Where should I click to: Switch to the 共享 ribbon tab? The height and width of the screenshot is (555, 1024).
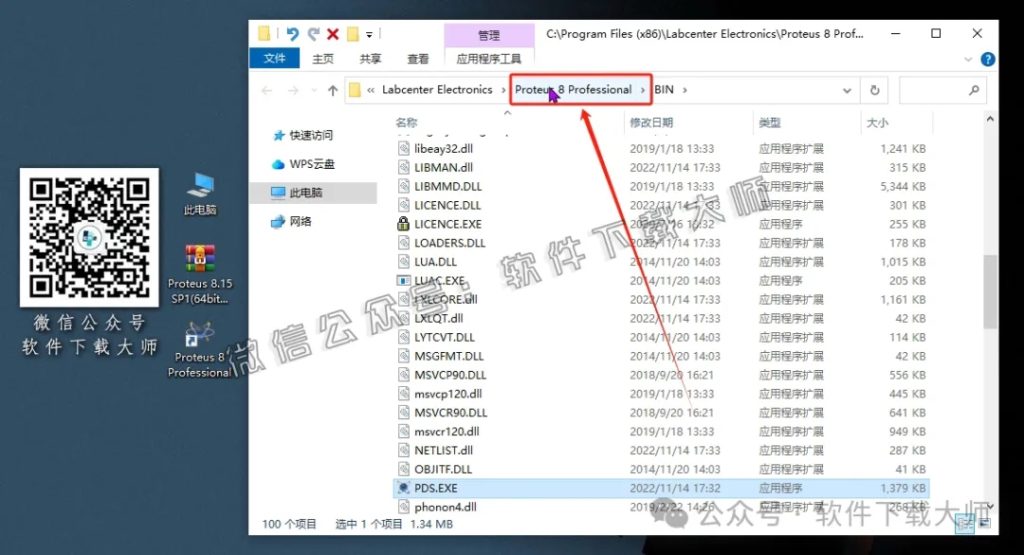tap(370, 59)
